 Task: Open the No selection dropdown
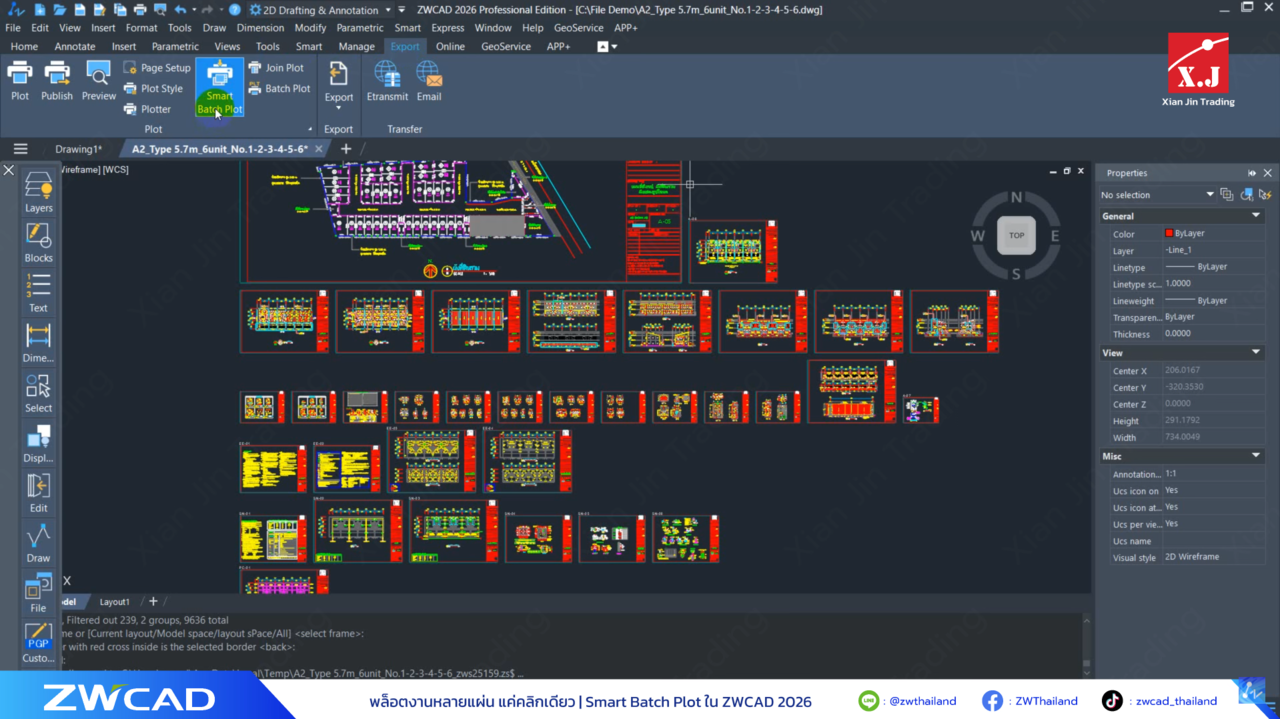pyautogui.click(x=1157, y=195)
